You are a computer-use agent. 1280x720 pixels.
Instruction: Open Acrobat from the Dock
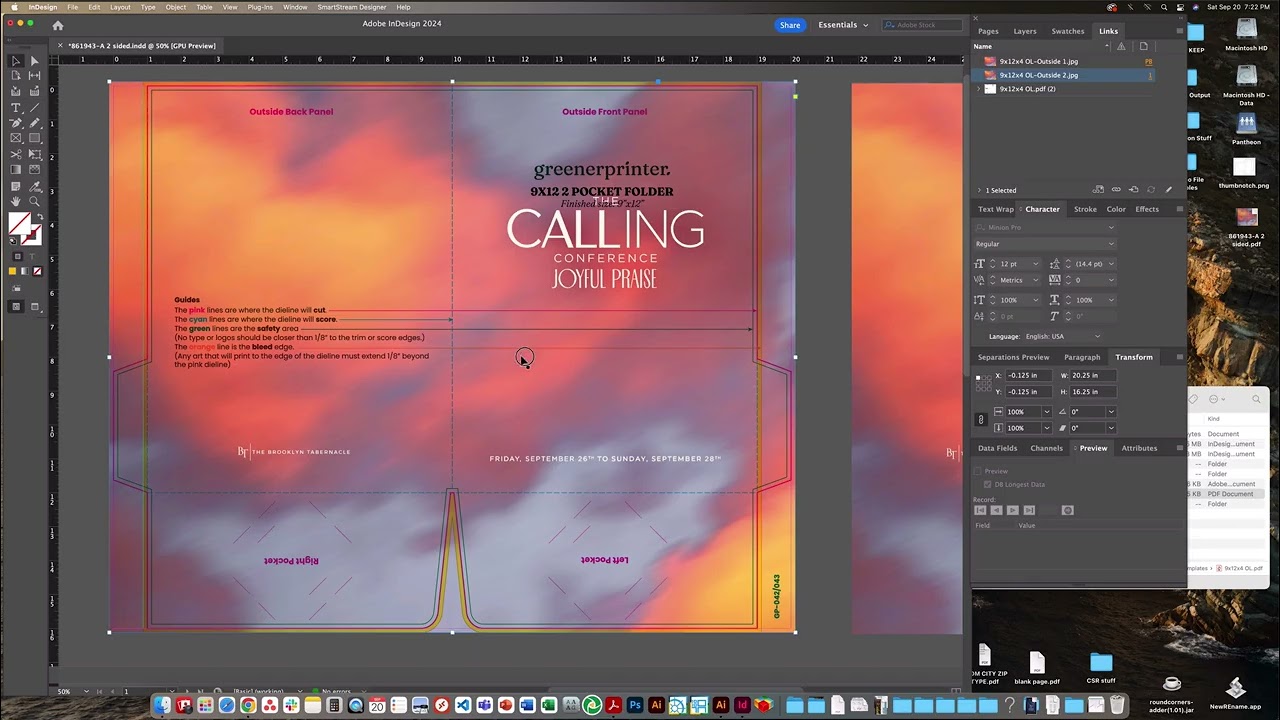(613, 705)
